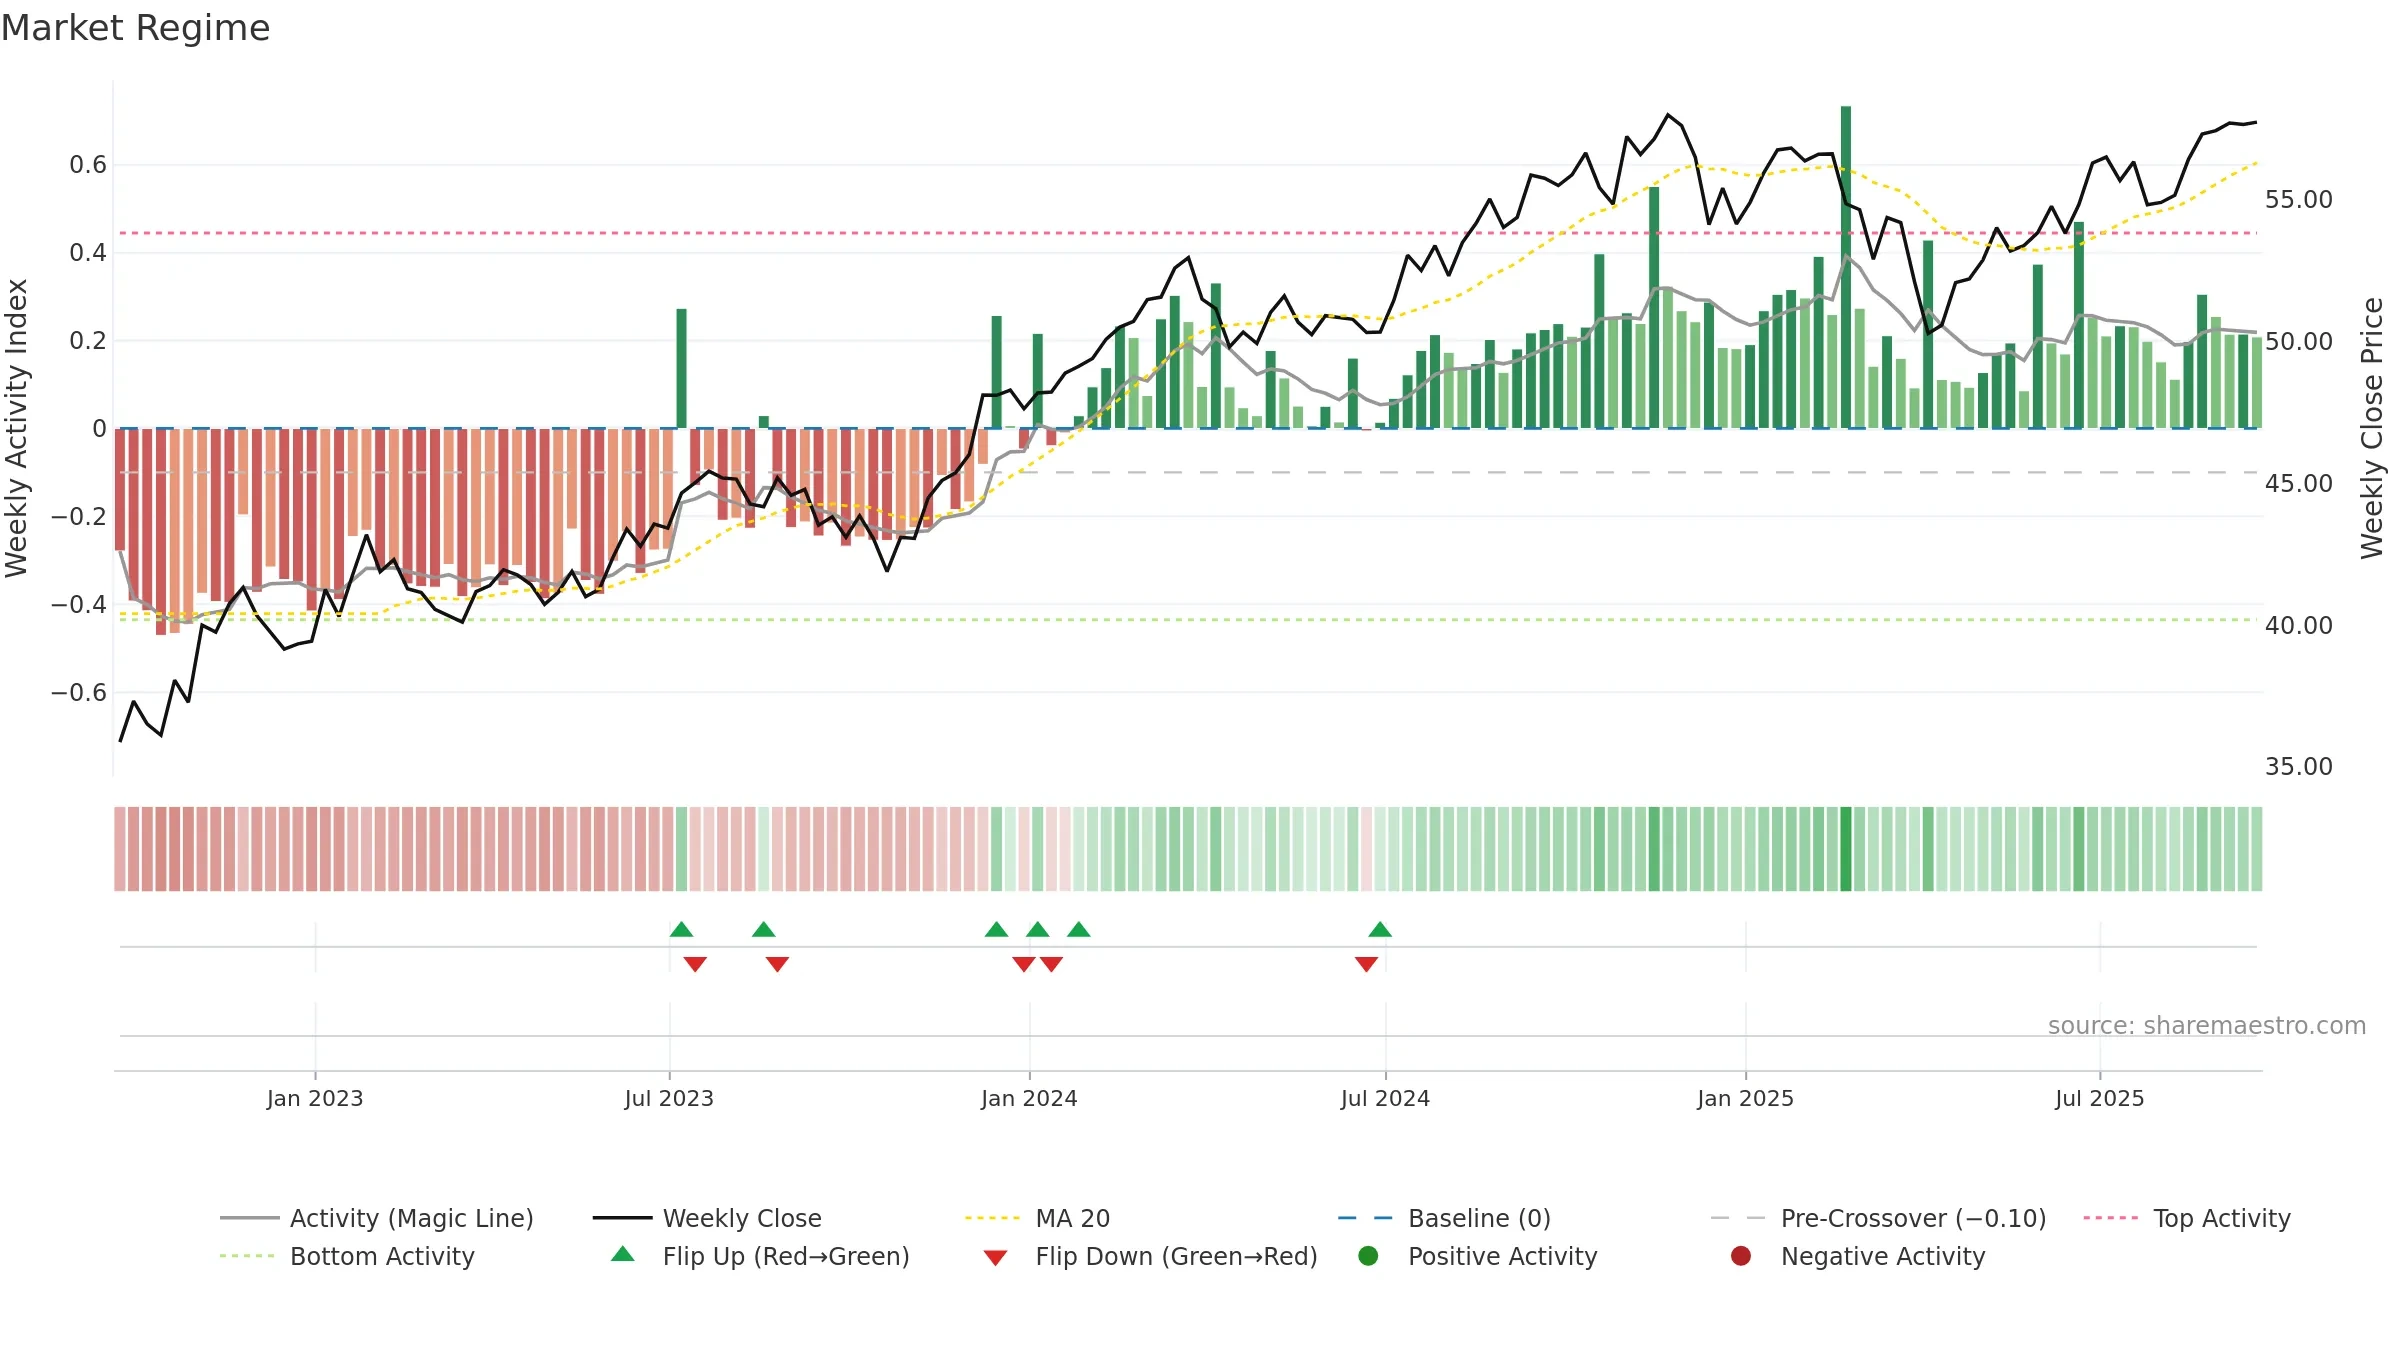Click the green flip-up marker nearest Jul 2024

(1380, 930)
